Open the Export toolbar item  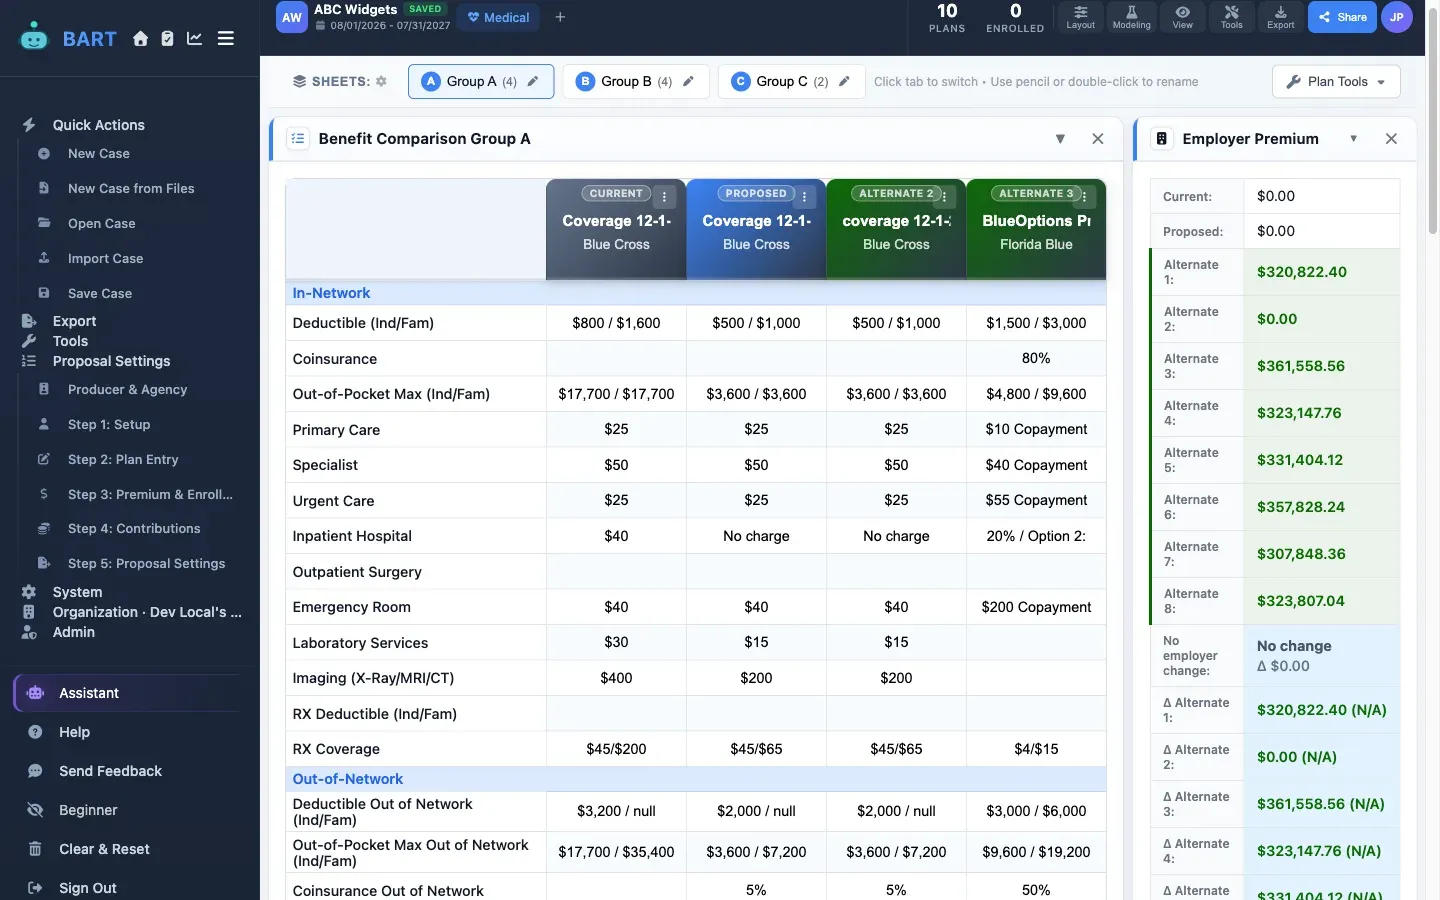(x=1280, y=17)
